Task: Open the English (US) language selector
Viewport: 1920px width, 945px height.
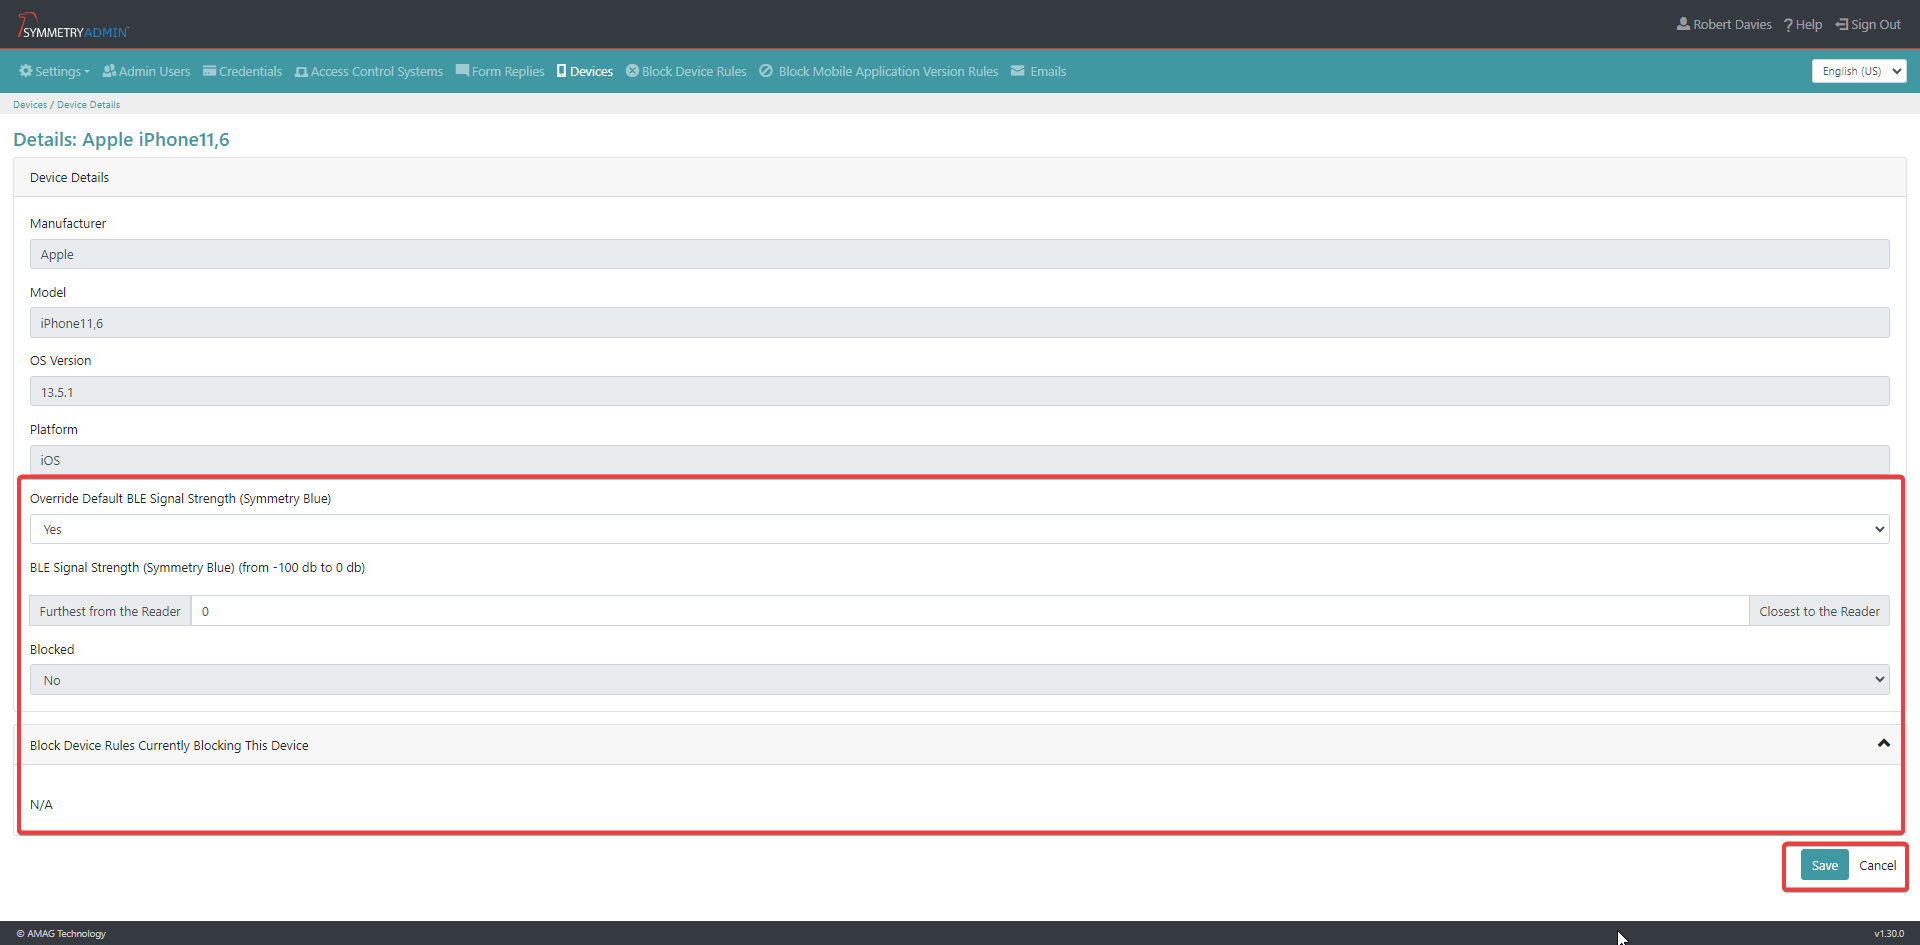Action: tap(1859, 71)
